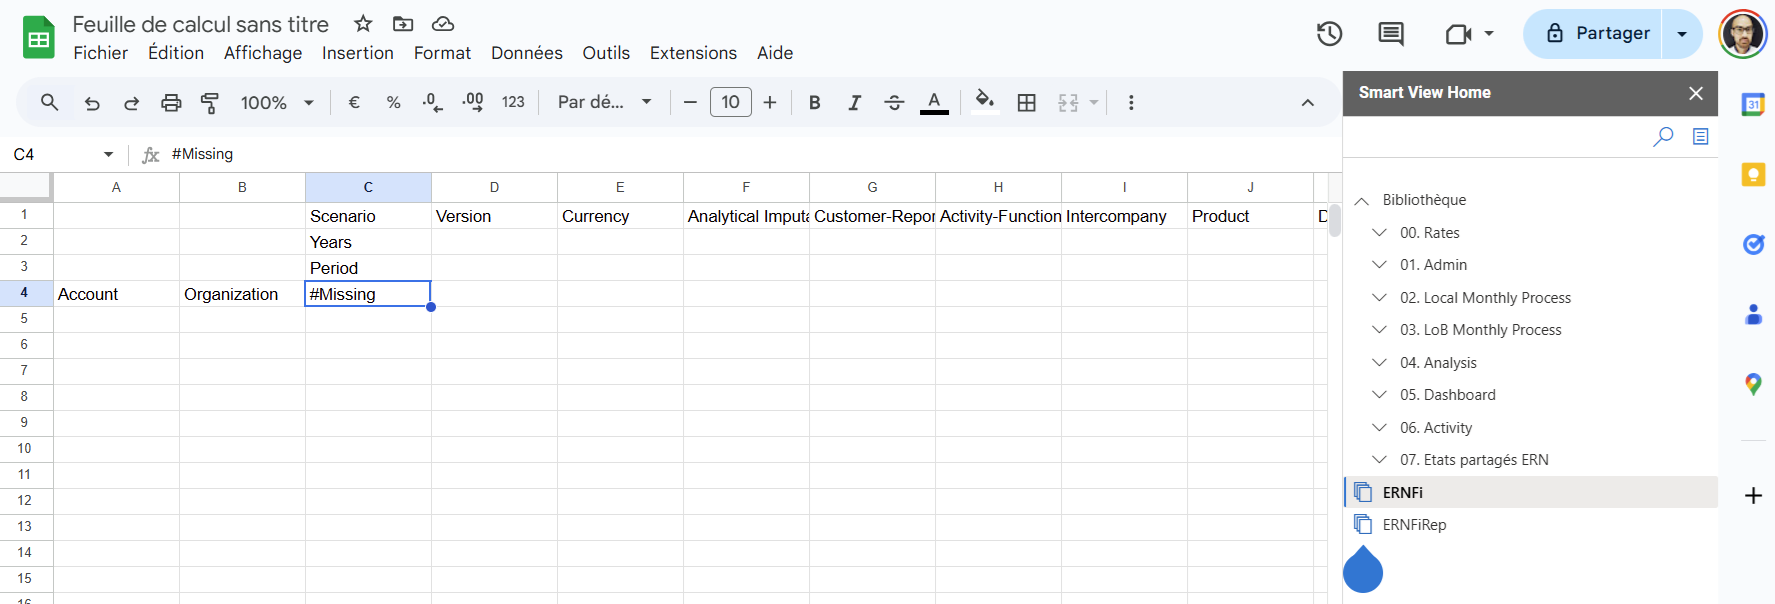Select the ERNFi cube
The image size is (1775, 604).
point(1531,492)
